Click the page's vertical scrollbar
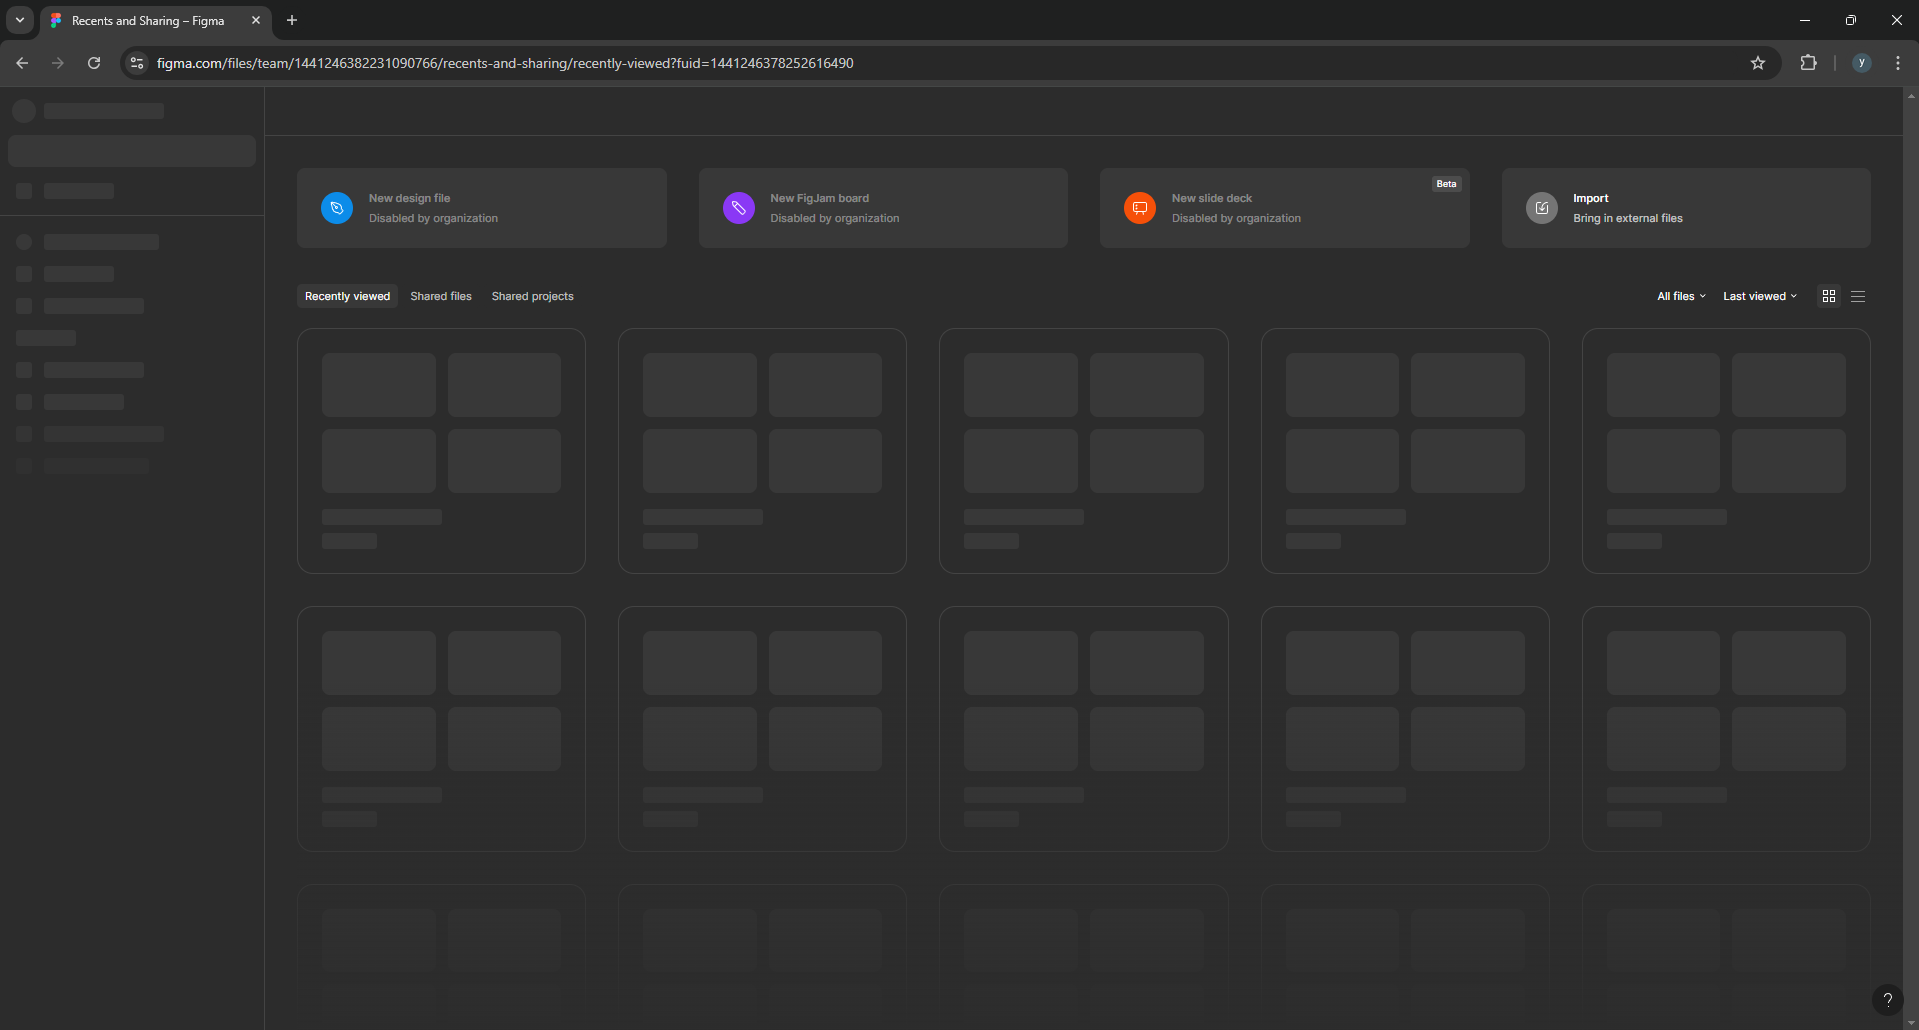The width and height of the screenshot is (1919, 1030). point(1911,558)
